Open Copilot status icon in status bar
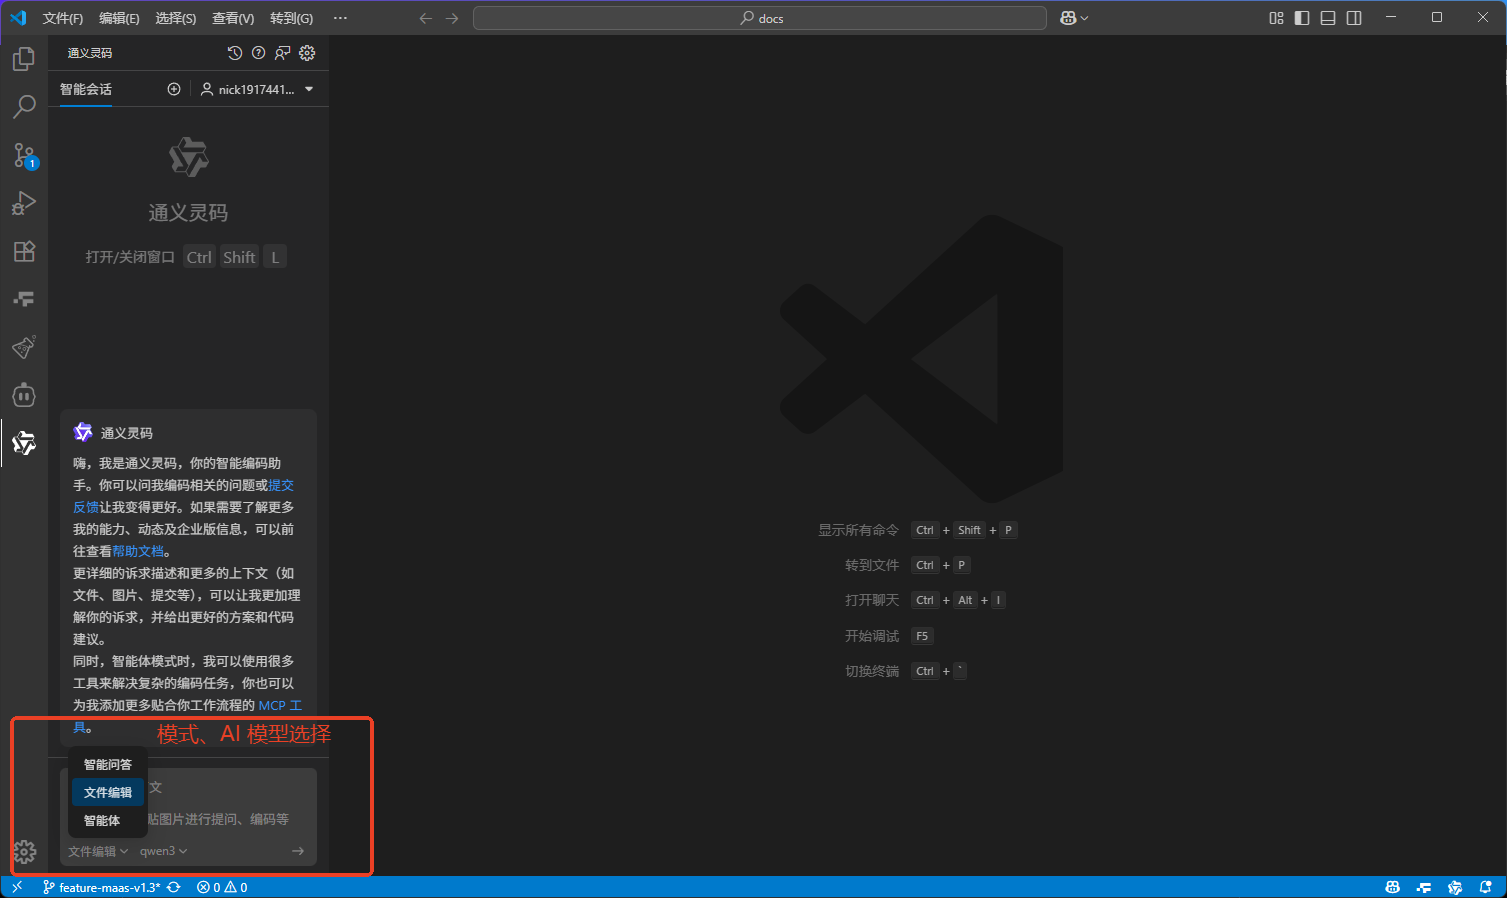 click(x=1392, y=887)
